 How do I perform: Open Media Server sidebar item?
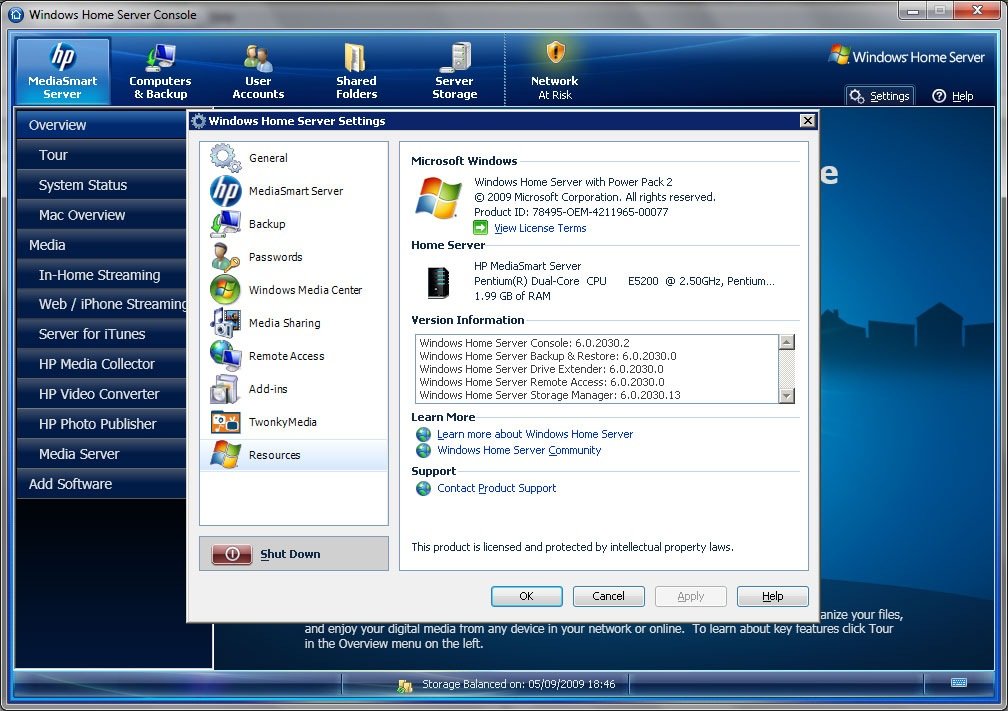[x=102, y=454]
